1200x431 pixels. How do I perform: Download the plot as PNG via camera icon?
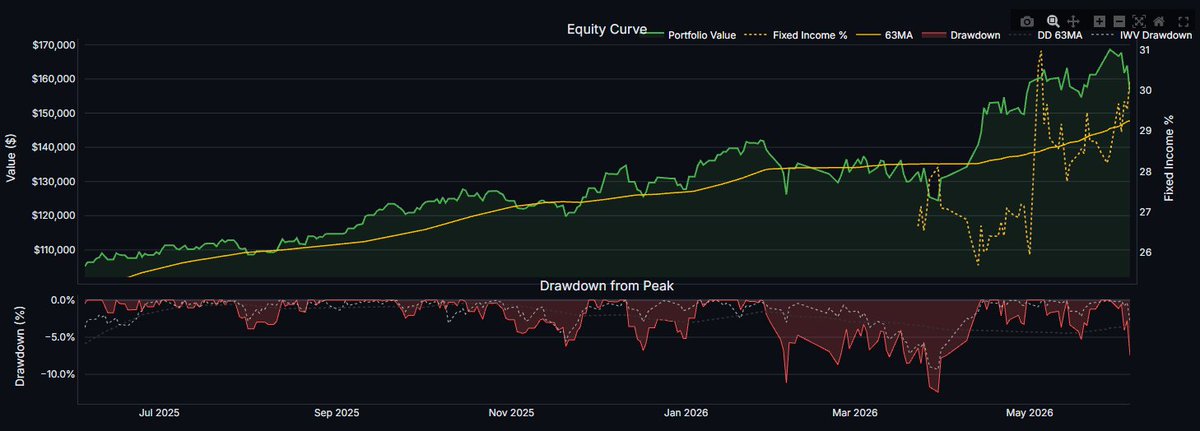[x=1028, y=21]
